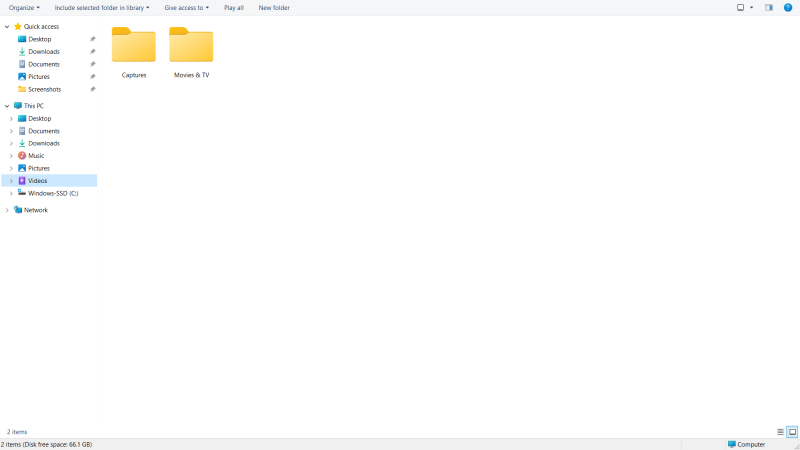Click the Captures folder name label
Screen dimensions: 800x450
pyautogui.click(x=134, y=75)
